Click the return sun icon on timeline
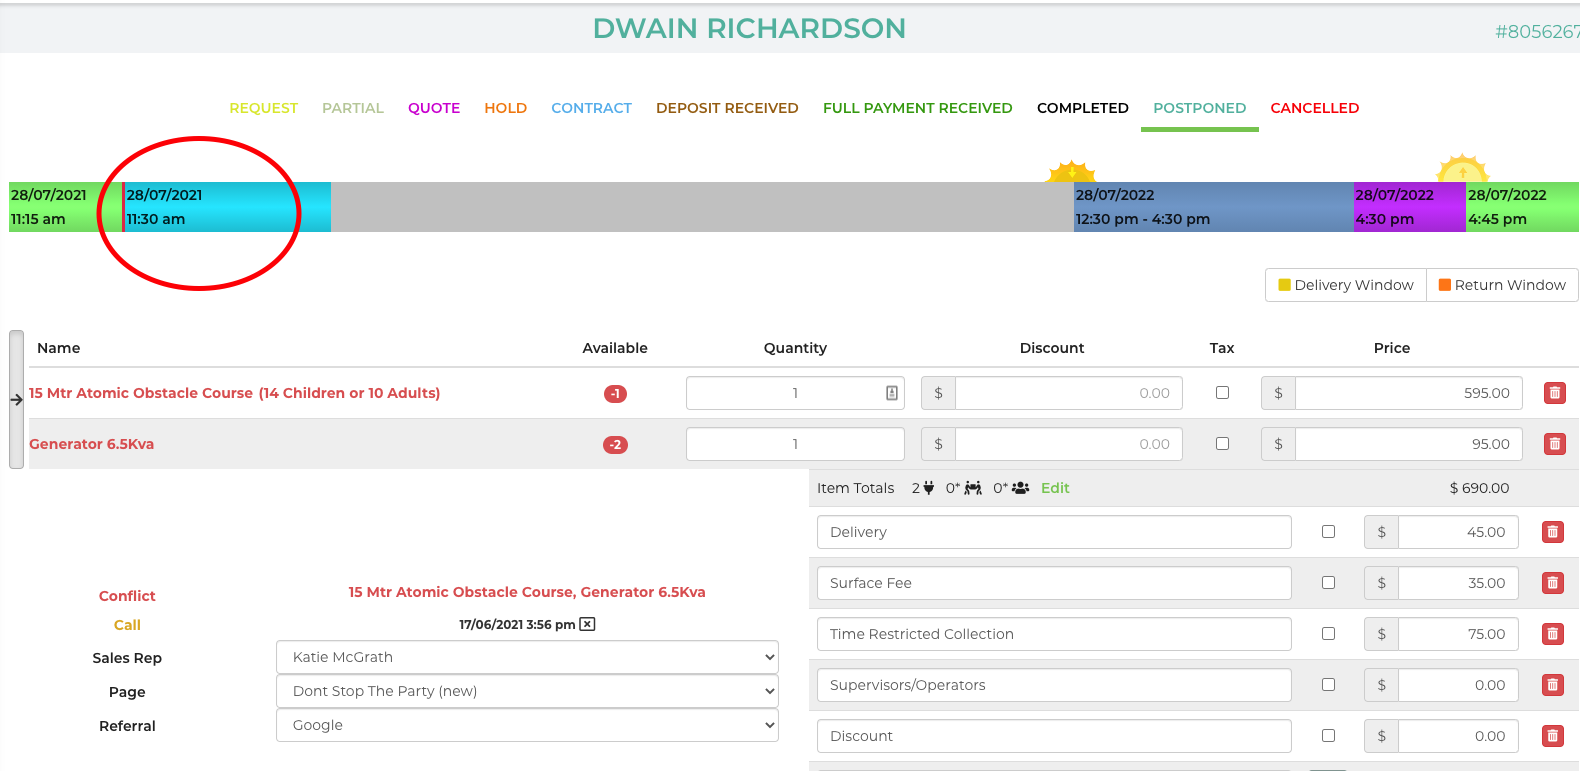Viewport: 1580px width, 771px height. coord(1462,168)
